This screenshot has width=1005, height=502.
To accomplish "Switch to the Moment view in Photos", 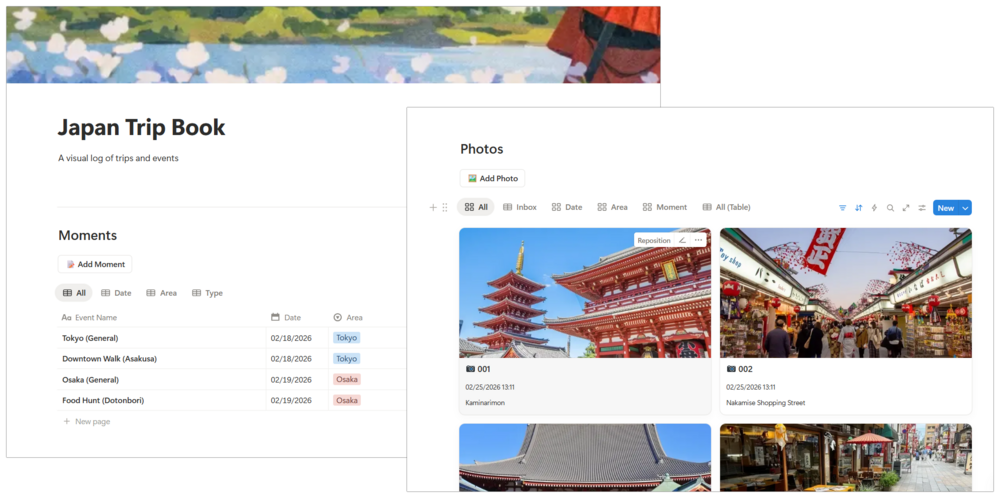I will point(665,207).
